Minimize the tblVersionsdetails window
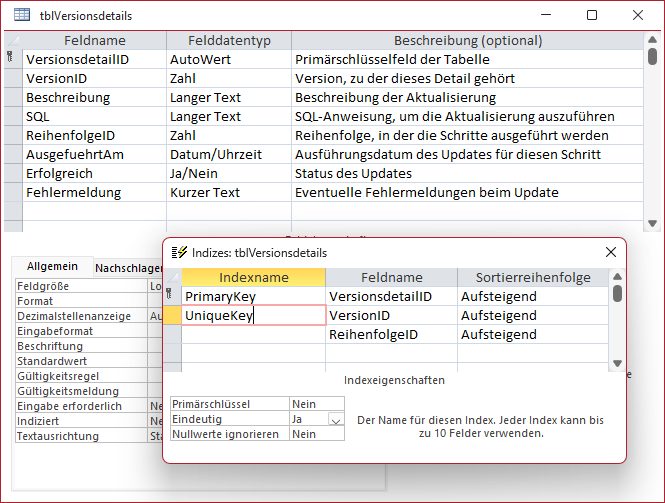The width and height of the screenshot is (665, 503). (546, 15)
